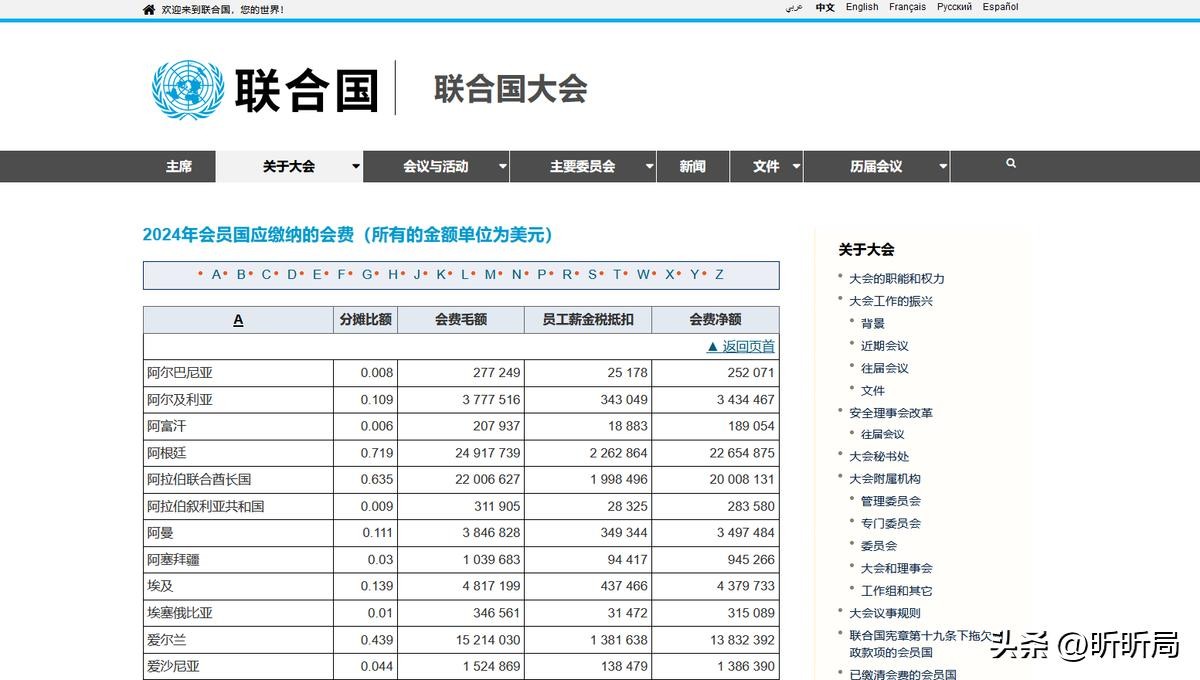Open the 主要委员会 dropdown arrow

click(x=649, y=167)
